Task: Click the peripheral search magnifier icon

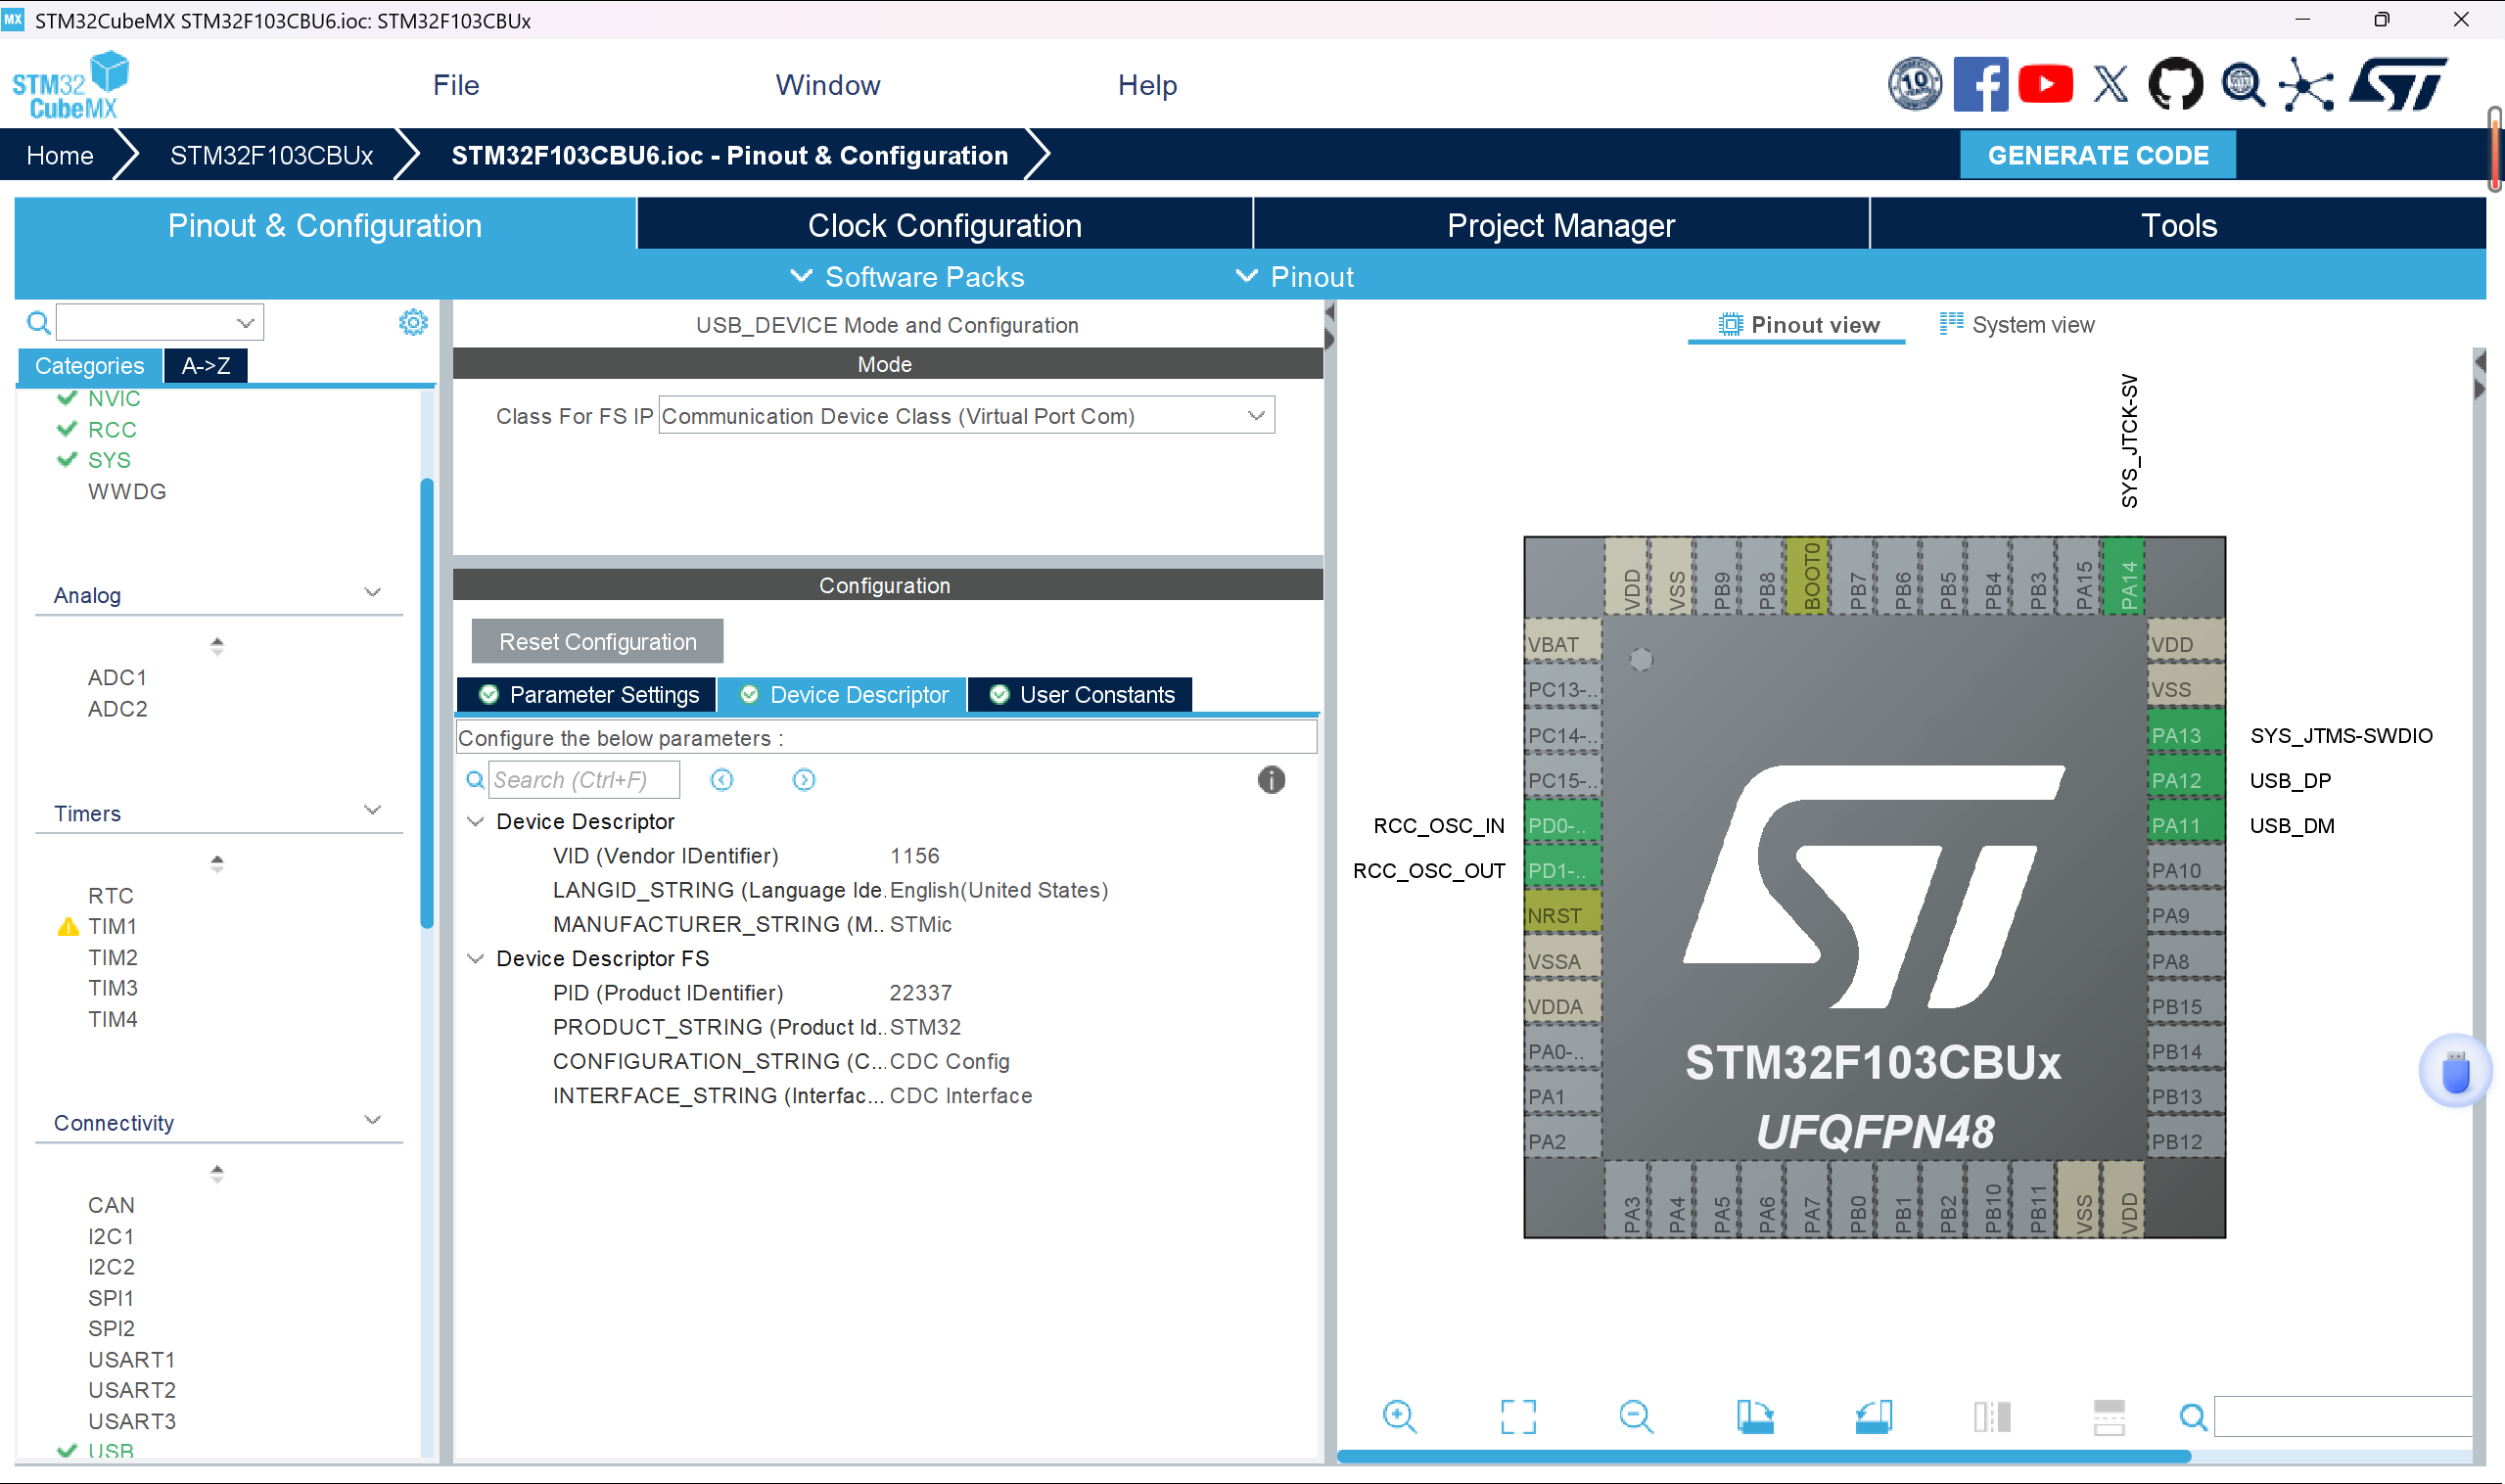Action: pyautogui.click(x=38, y=323)
